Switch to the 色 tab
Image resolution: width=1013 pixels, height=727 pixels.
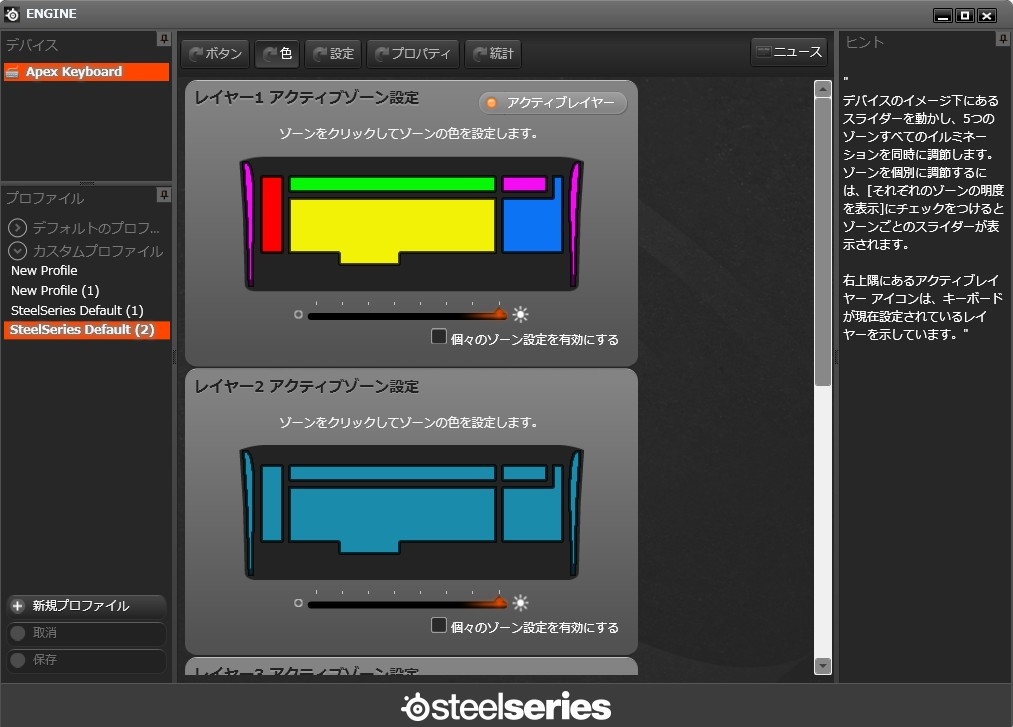click(x=277, y=54)
